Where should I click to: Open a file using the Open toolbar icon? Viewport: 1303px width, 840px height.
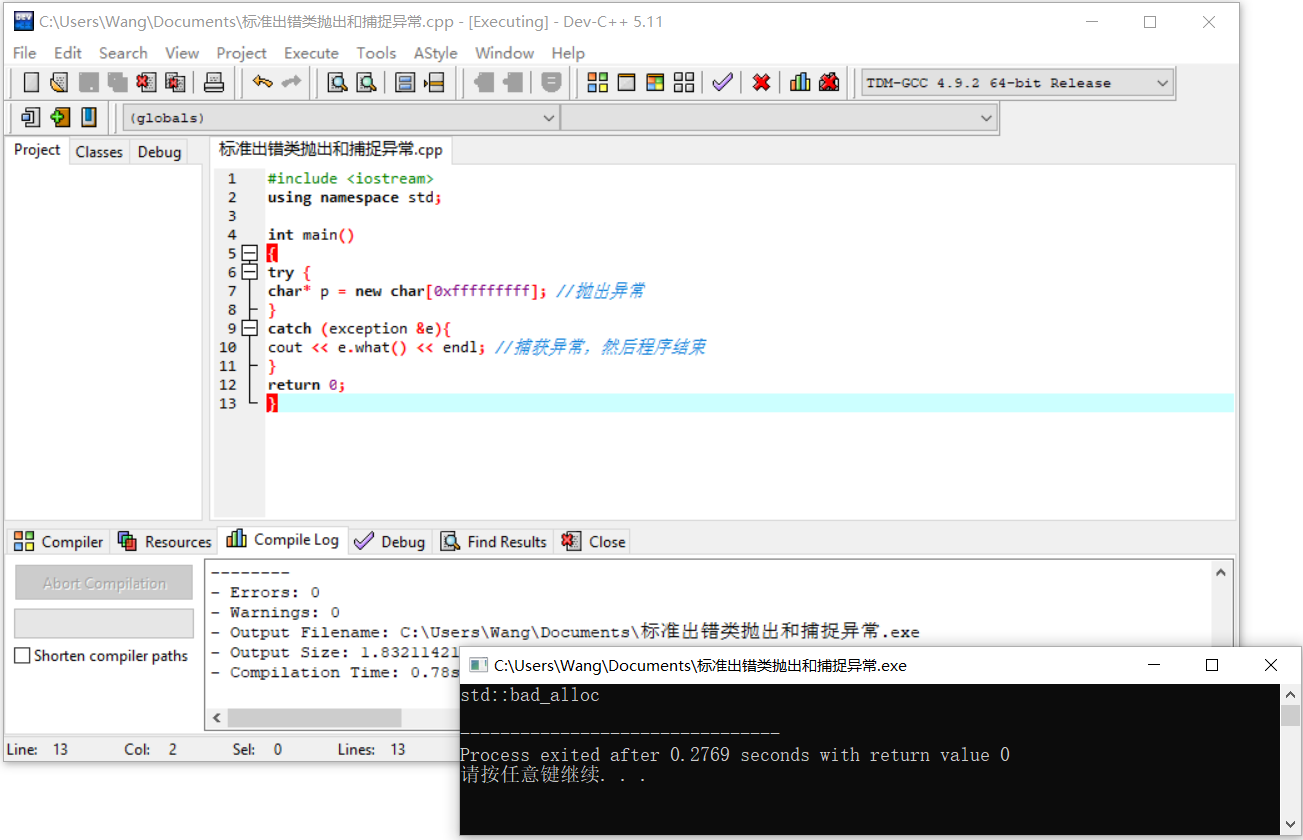click(57, 82)
